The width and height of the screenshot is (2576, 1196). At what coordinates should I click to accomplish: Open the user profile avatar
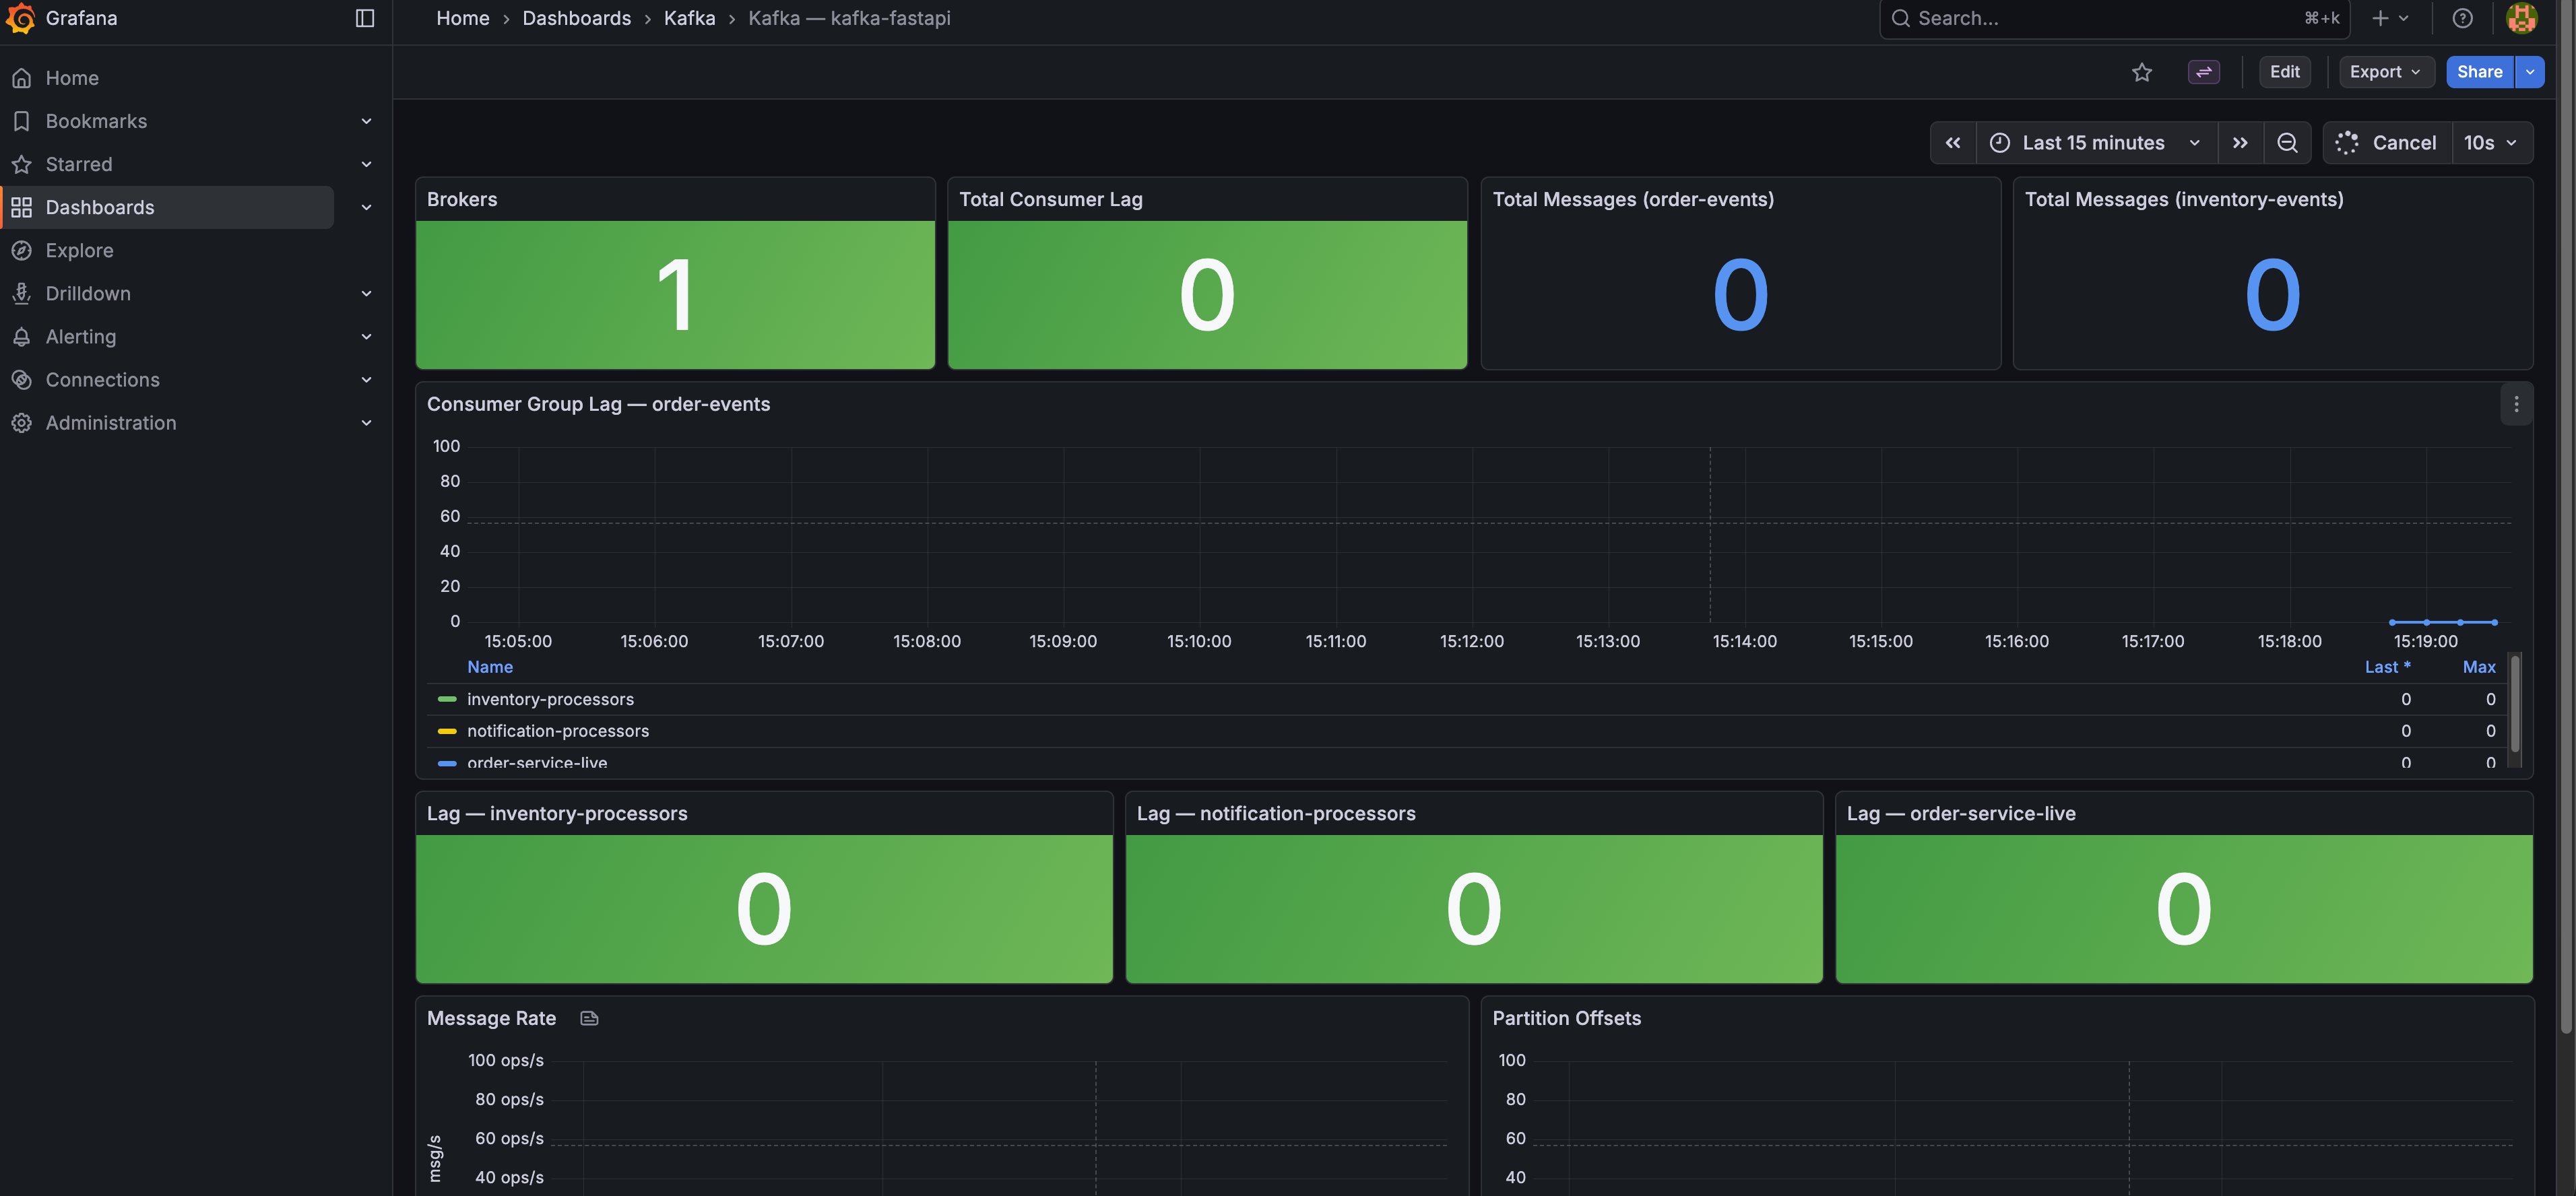pos(2521,18)
